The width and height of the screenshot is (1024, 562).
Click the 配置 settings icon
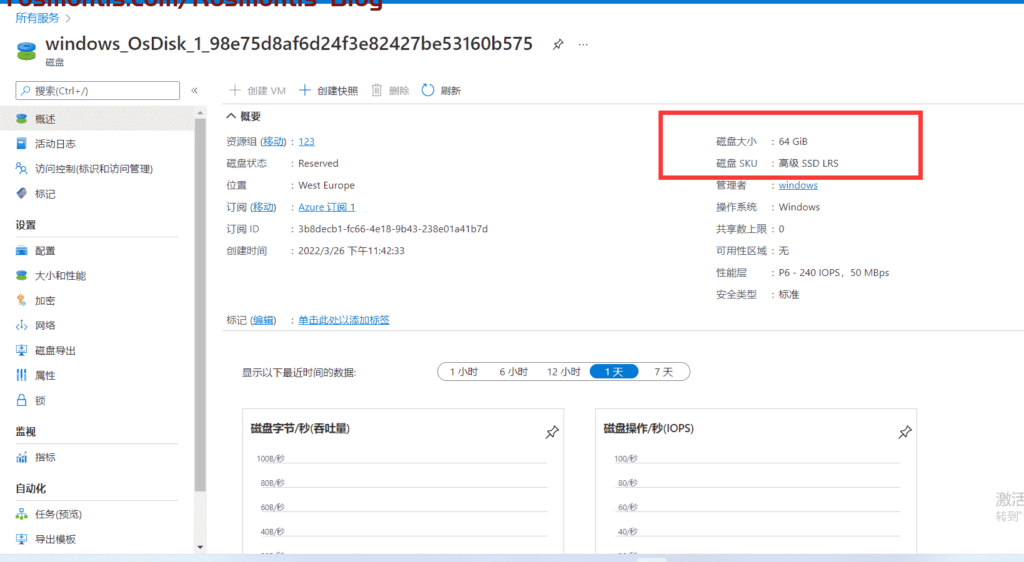[22, 251]
